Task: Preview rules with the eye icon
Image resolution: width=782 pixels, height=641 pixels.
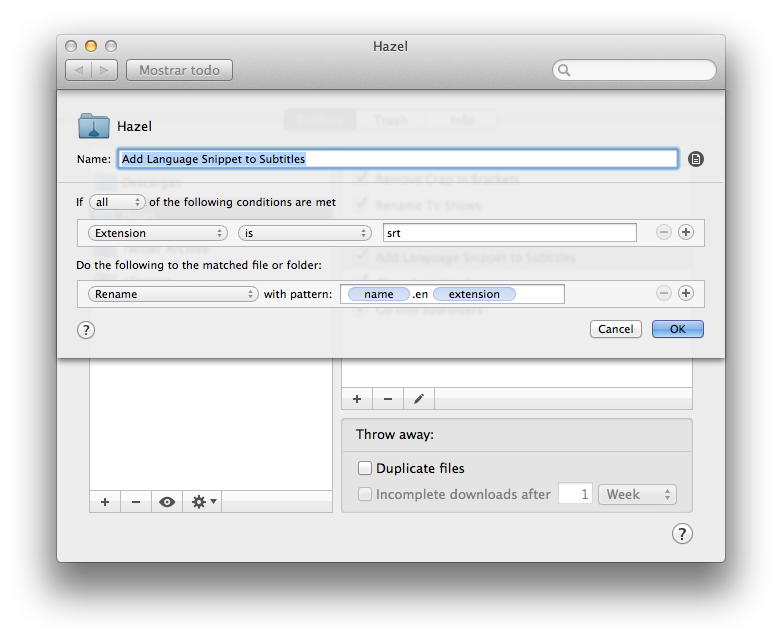Action: 167,502
